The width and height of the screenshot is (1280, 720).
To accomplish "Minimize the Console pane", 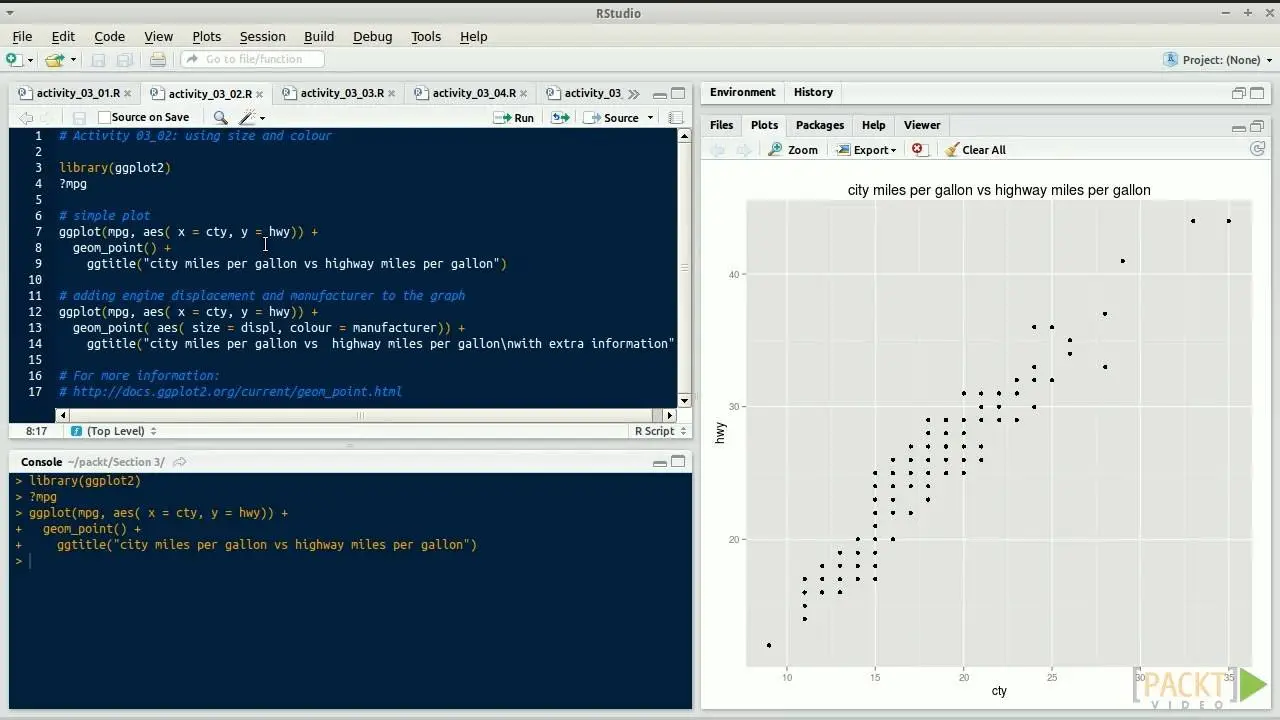I will point(659,463).
